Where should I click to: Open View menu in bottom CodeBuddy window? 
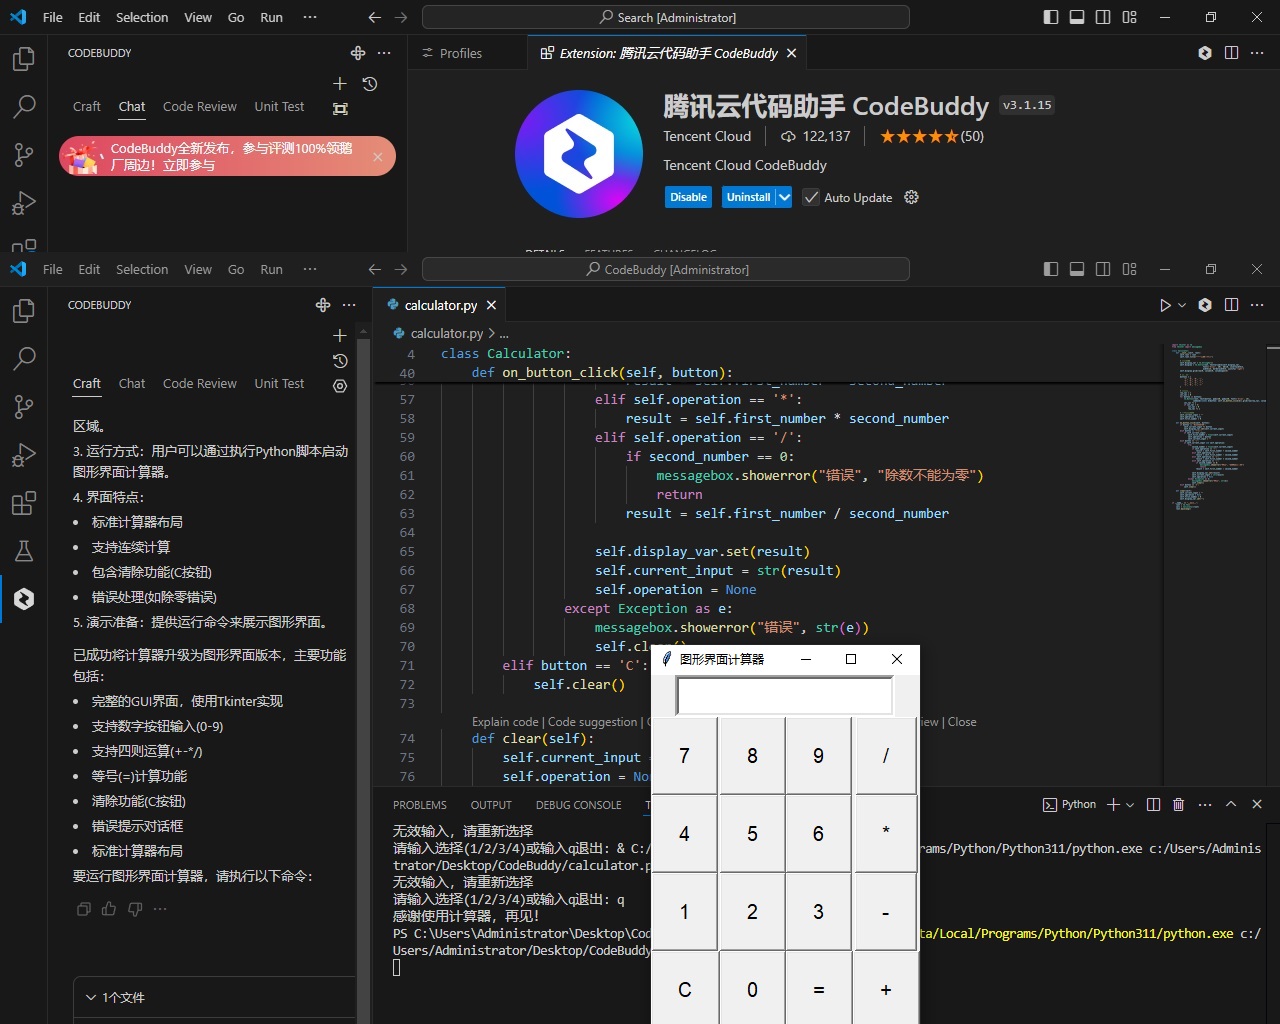pyautogui.click(x=198, y=269)
